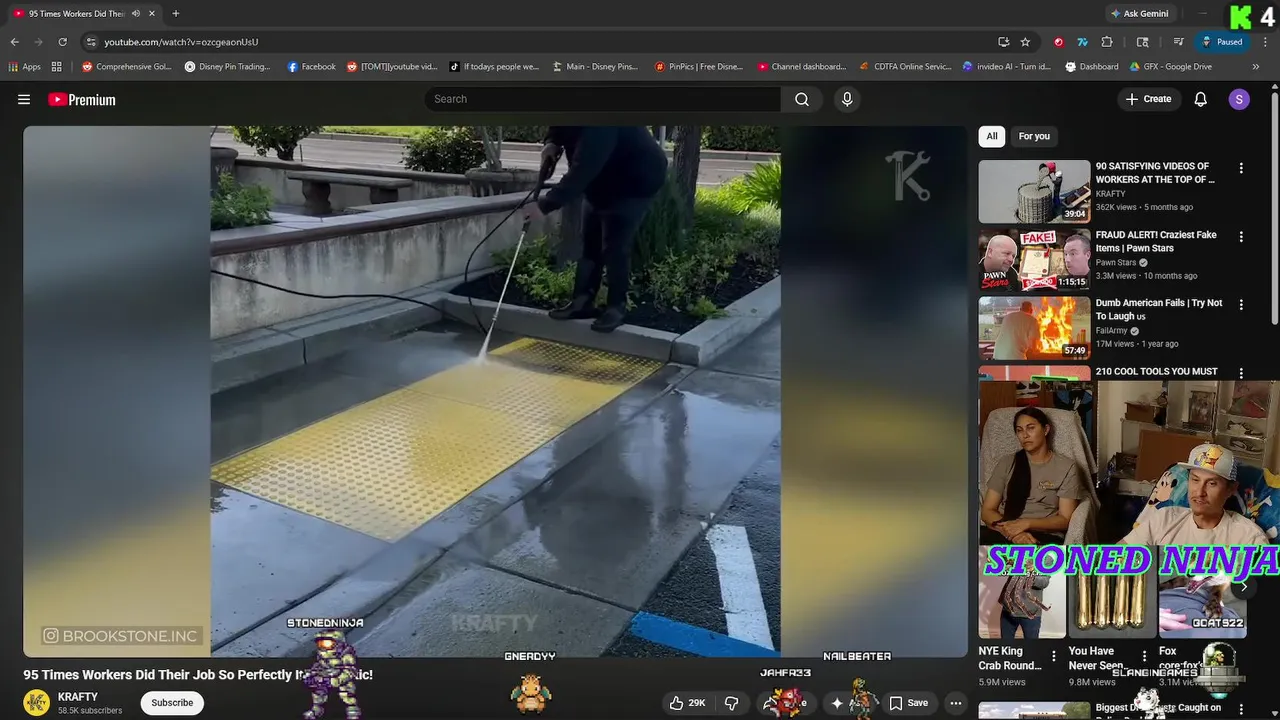
Task: Click the KRAFTY channel name
Action: tap(78, 697)
